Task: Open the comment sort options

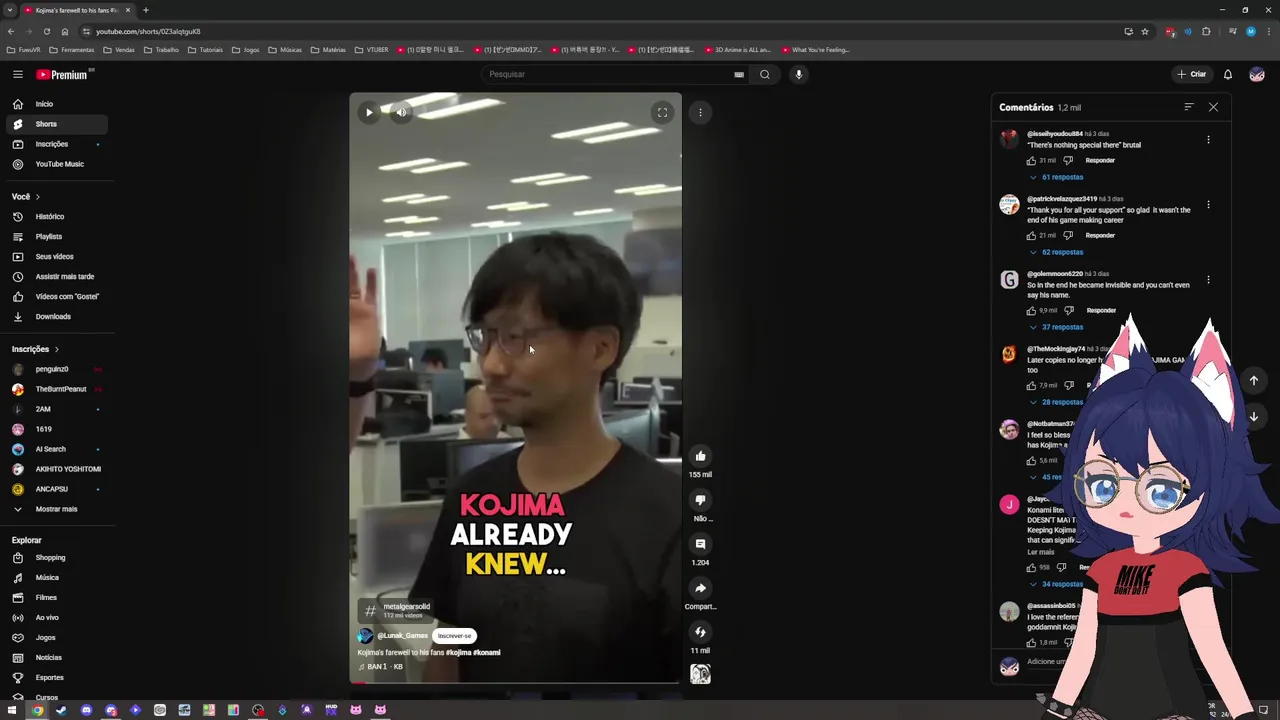Action: coord(1189,107)
